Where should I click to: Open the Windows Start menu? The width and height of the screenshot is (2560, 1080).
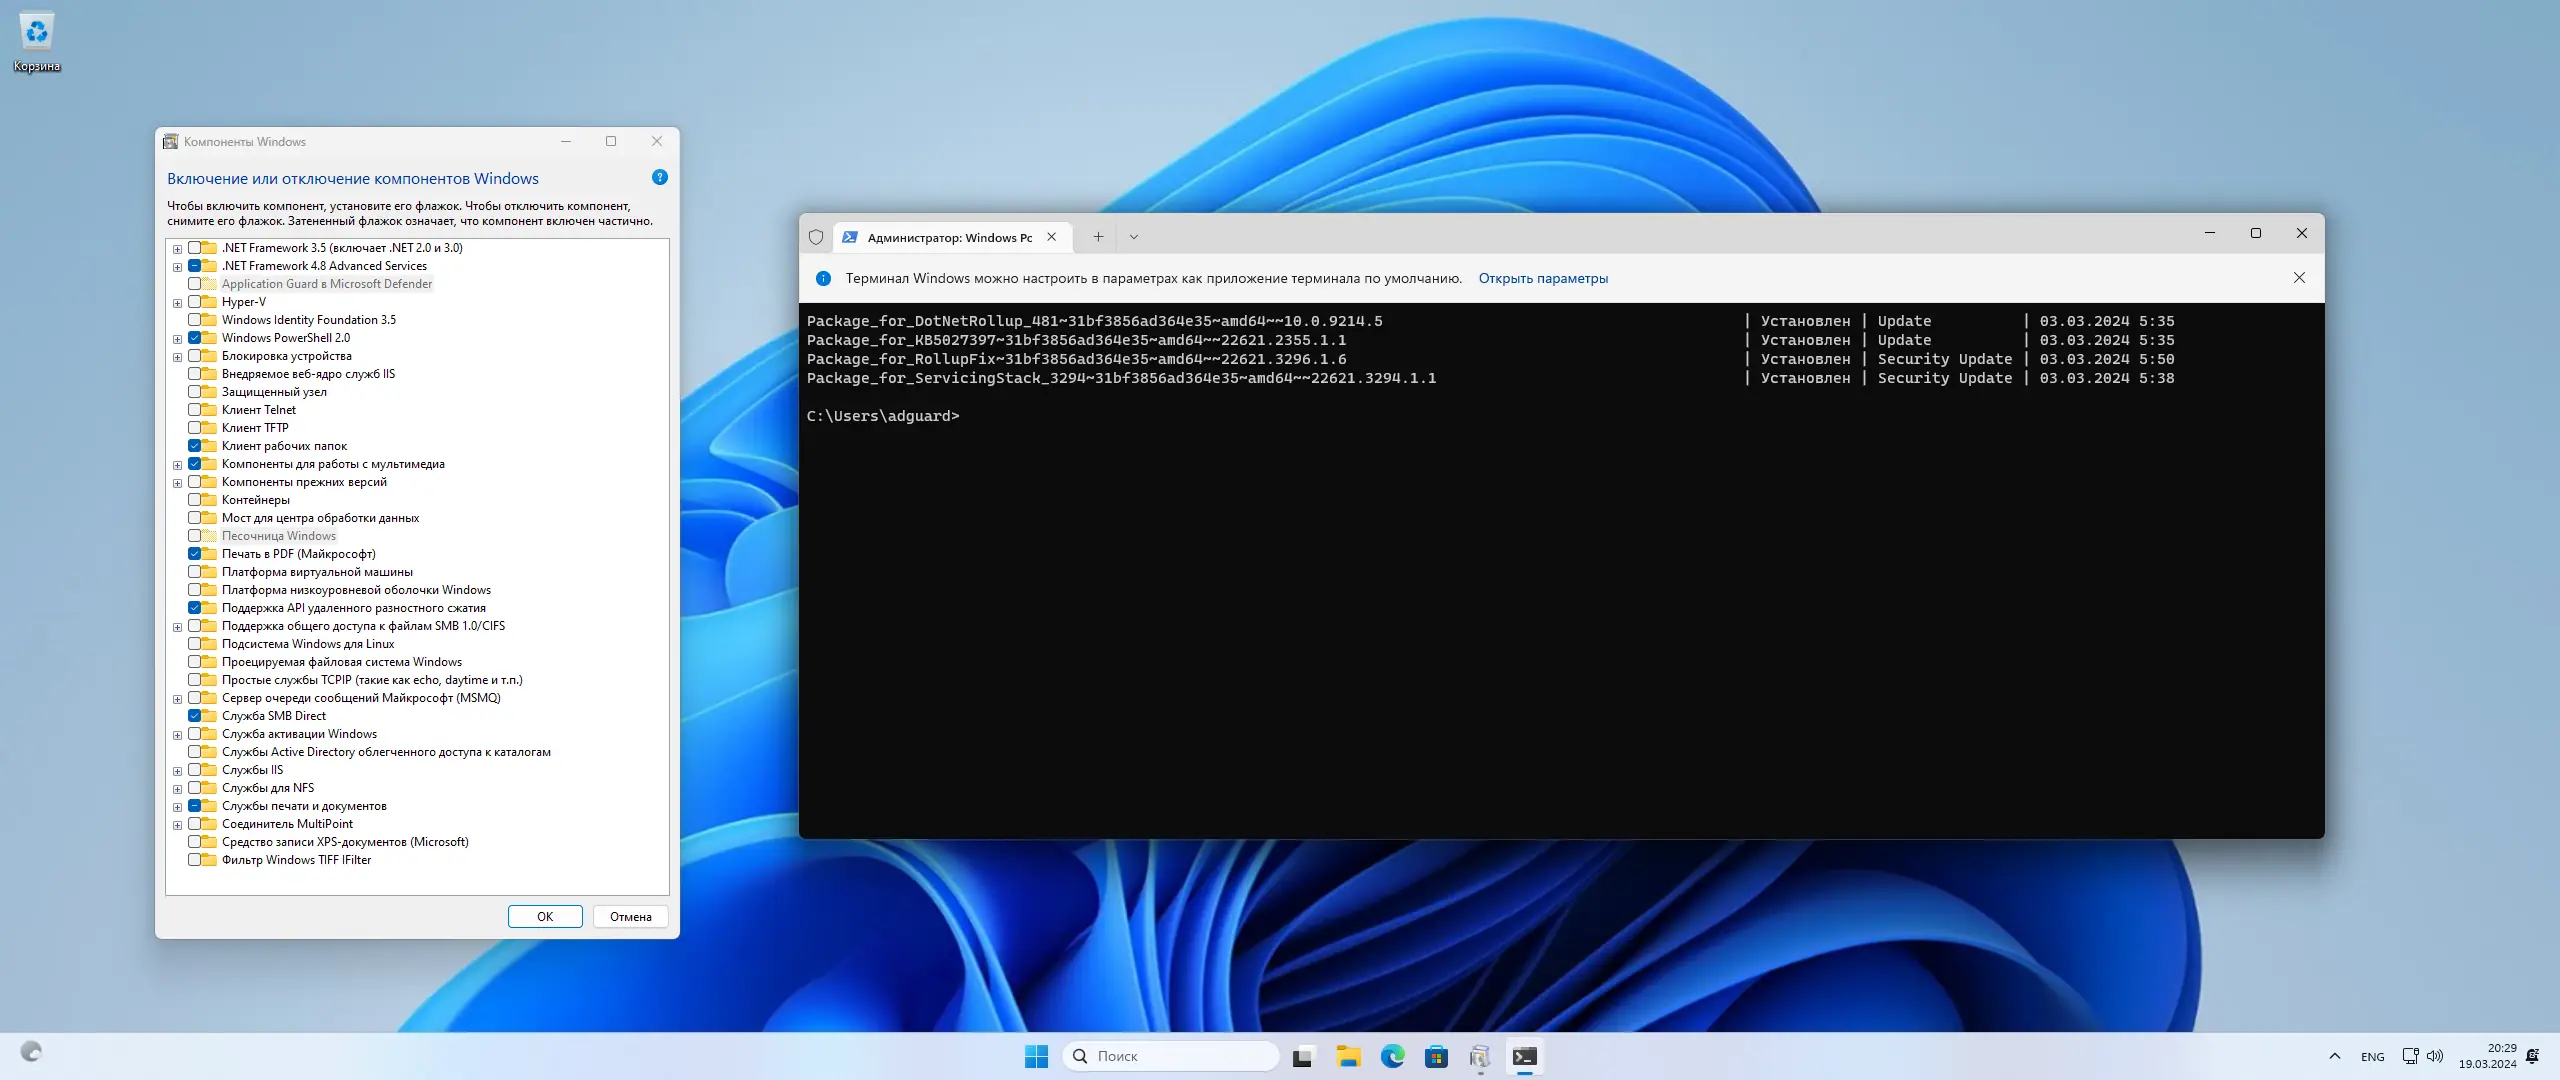(x=1036, y=1056)
